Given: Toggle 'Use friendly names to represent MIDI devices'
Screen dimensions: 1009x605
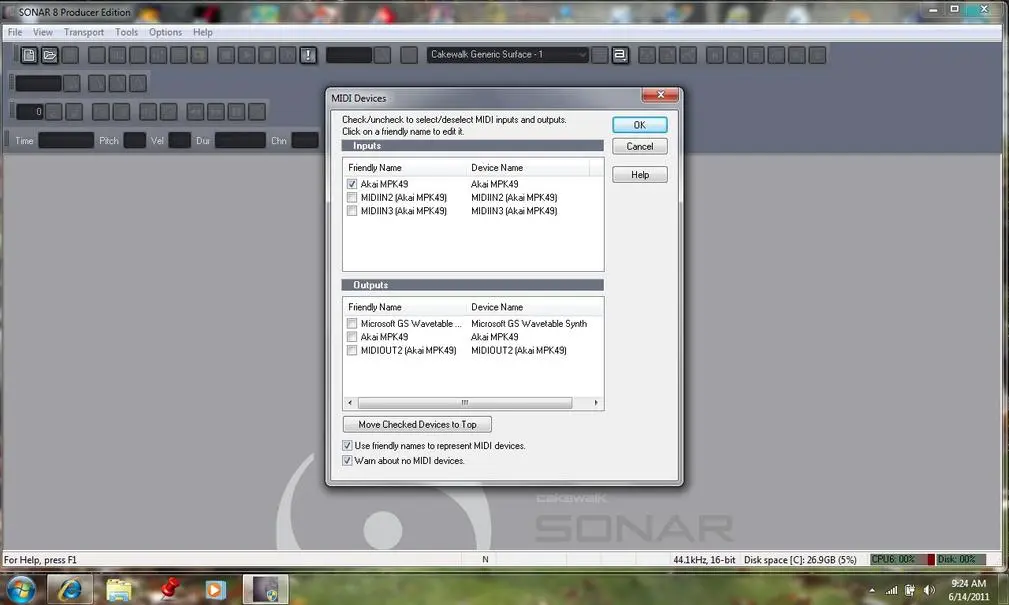Looking at the screenshot, I should point(347,445).
